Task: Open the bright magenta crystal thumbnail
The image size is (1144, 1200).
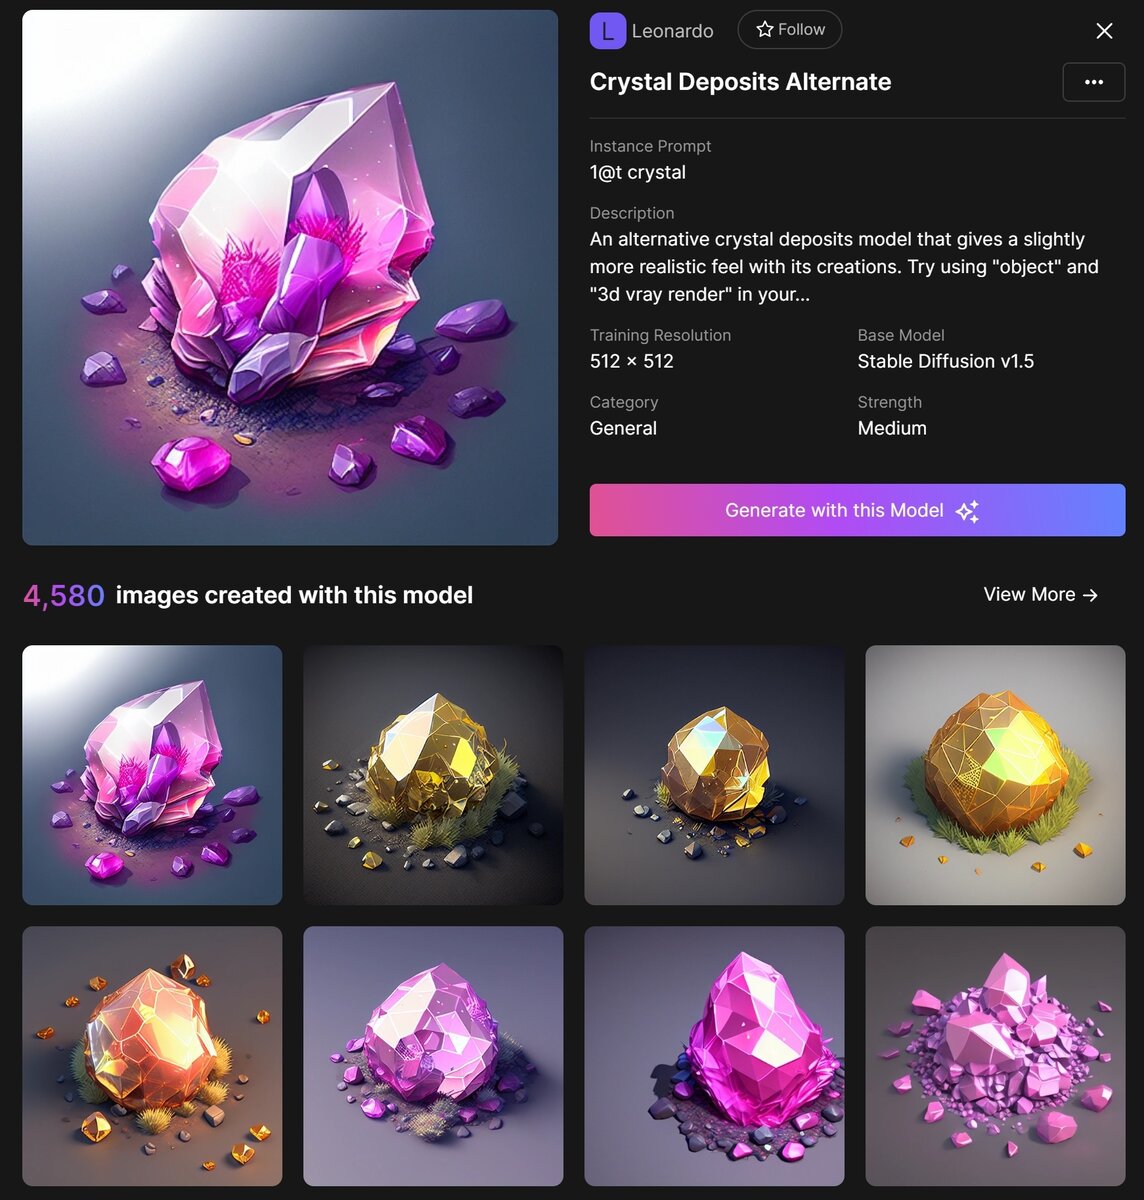Action: tap(714, 1056)
